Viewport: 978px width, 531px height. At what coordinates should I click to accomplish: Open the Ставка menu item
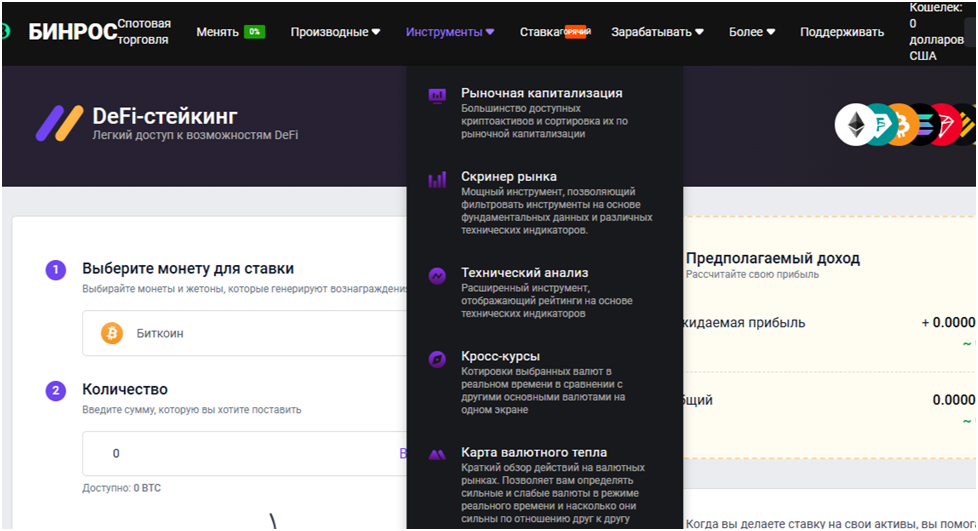tap(541, 32)
